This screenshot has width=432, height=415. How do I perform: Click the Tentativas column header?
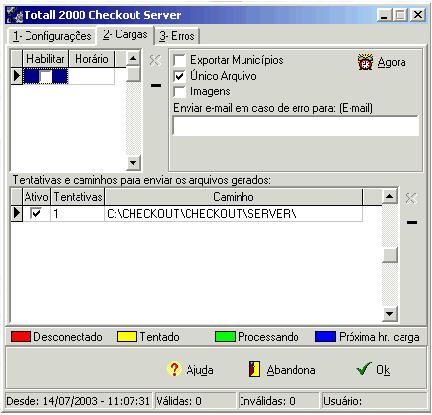(x=78, y=197)
